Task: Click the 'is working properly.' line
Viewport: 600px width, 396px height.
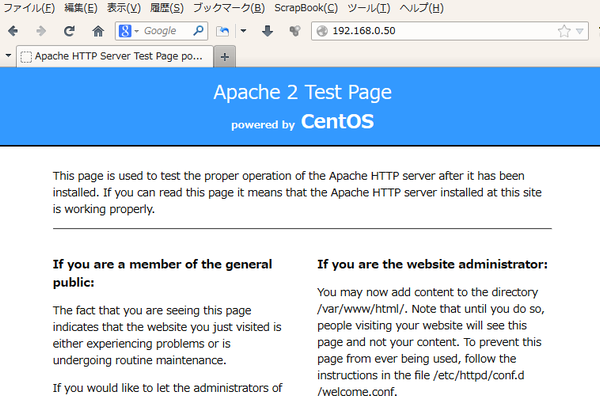Action: coord(104,209)
